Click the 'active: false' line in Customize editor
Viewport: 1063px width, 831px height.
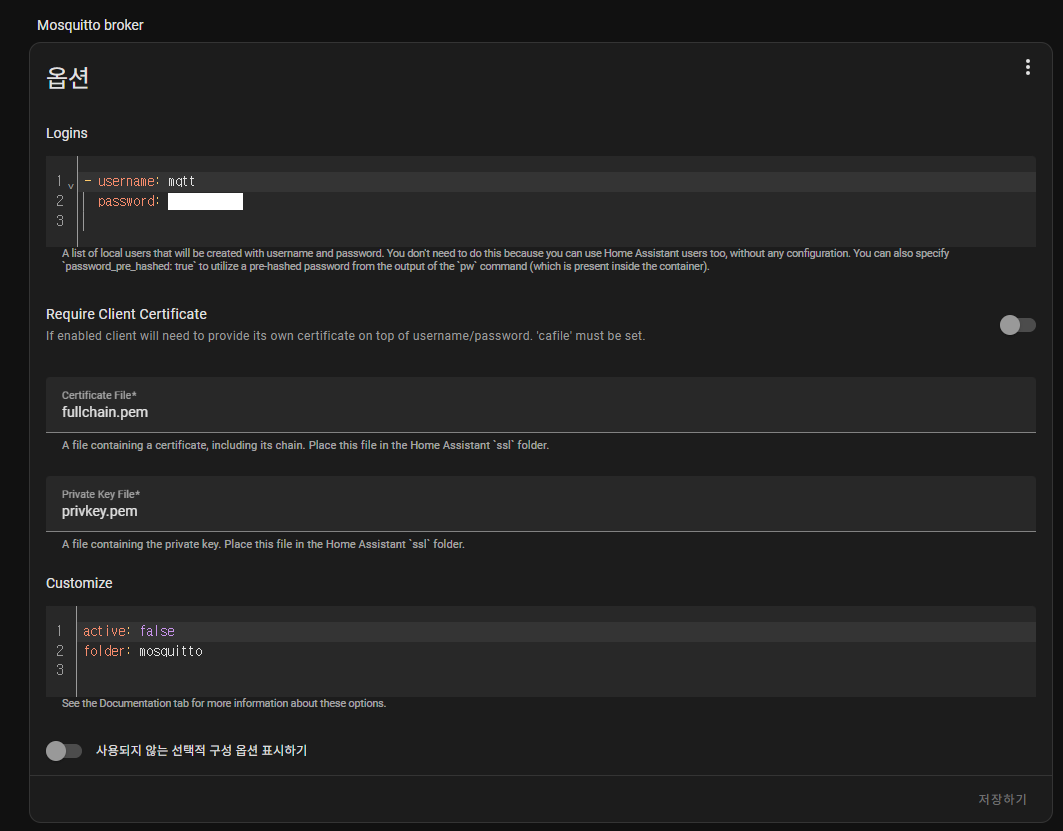(x=557, y=631)
